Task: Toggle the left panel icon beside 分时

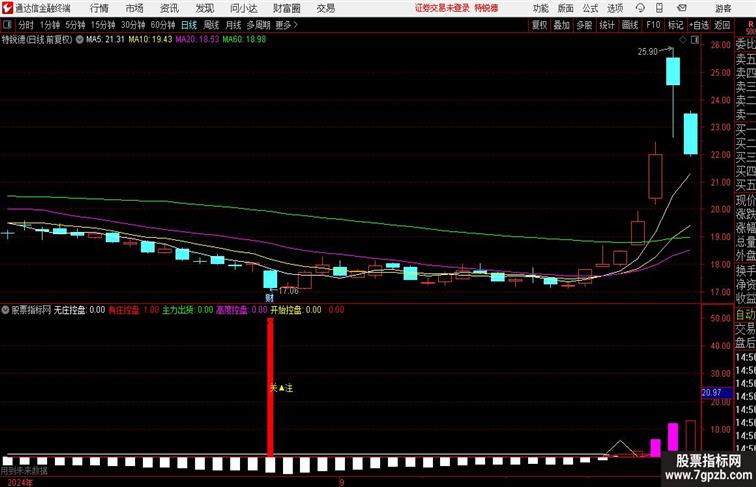Action: 7,25
